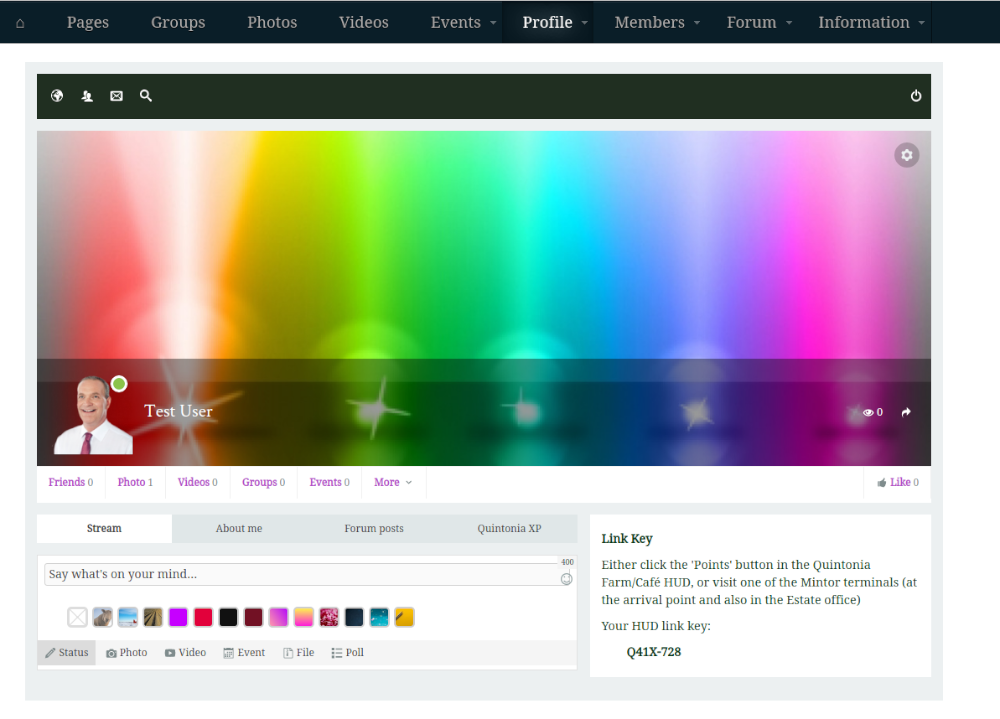Click the home icon in navigation bar
This screenshot has height=719, width=1000.
point(20,23)
